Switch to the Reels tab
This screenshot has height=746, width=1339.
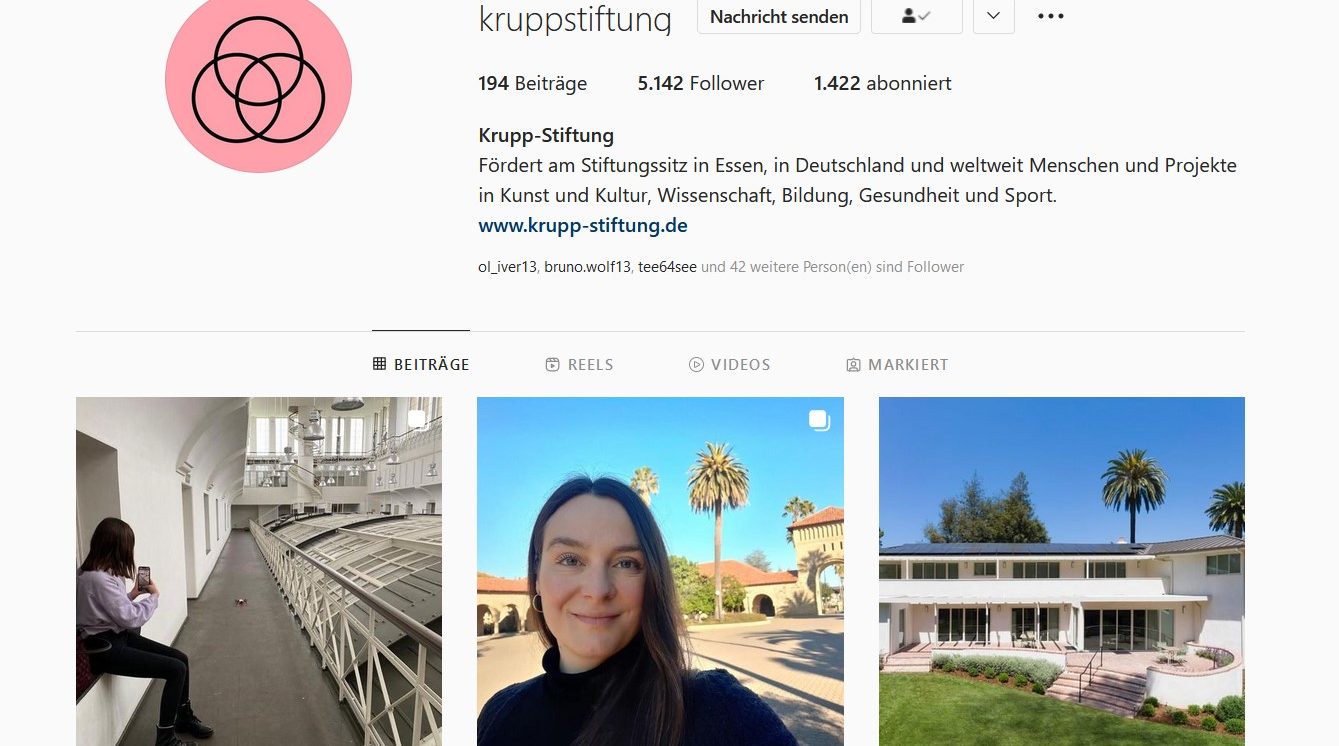(x=579, y=365)
